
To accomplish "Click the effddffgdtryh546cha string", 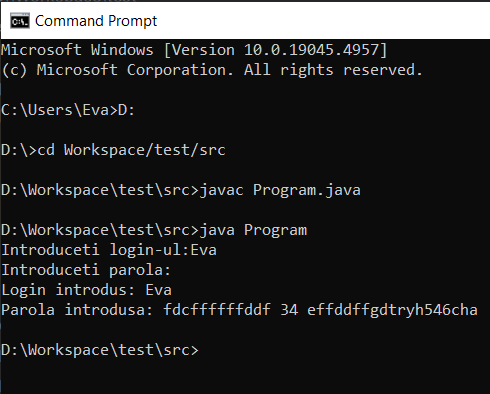I will (392, 310).
